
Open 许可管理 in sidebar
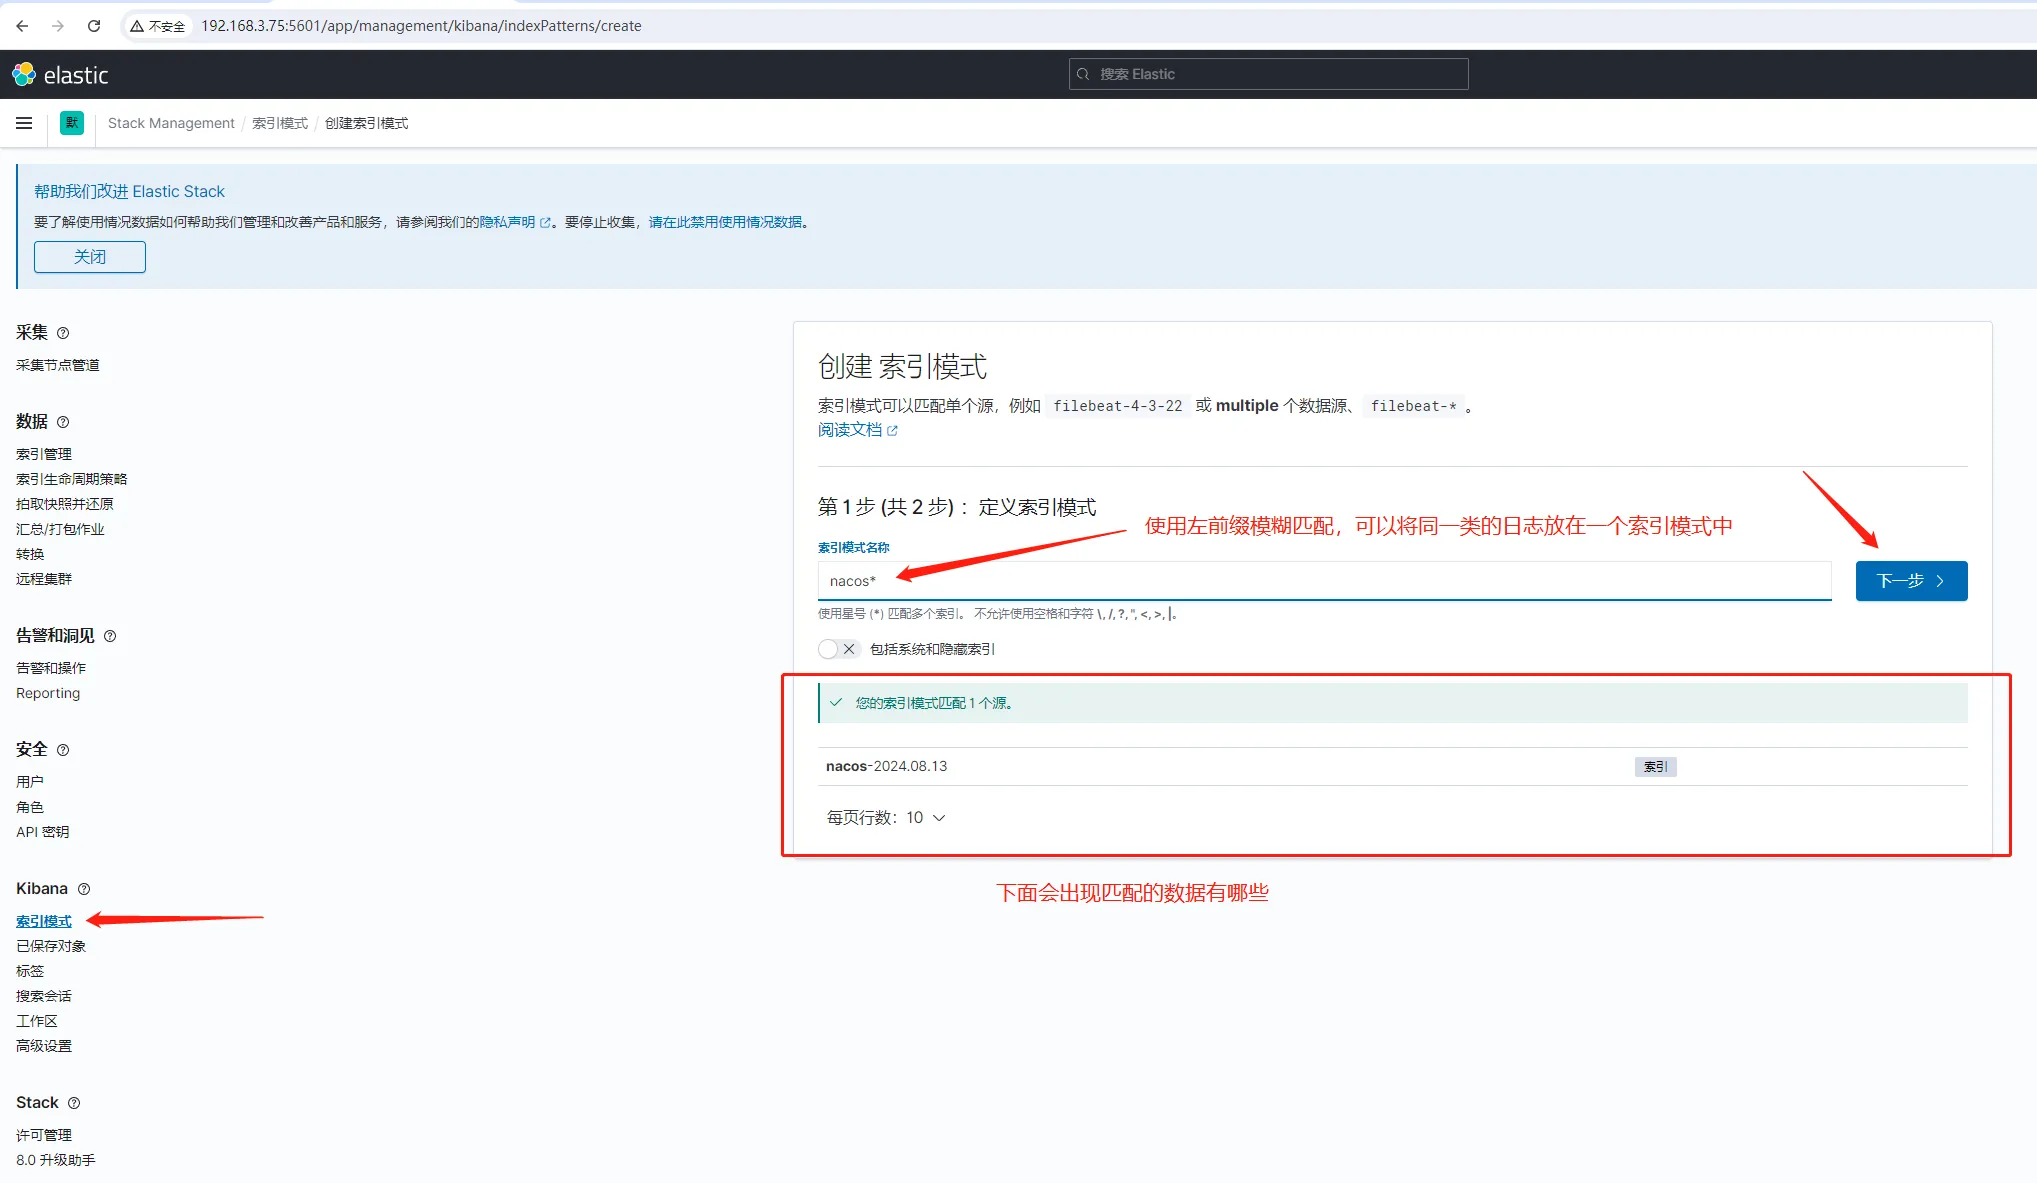[44, 1135]
